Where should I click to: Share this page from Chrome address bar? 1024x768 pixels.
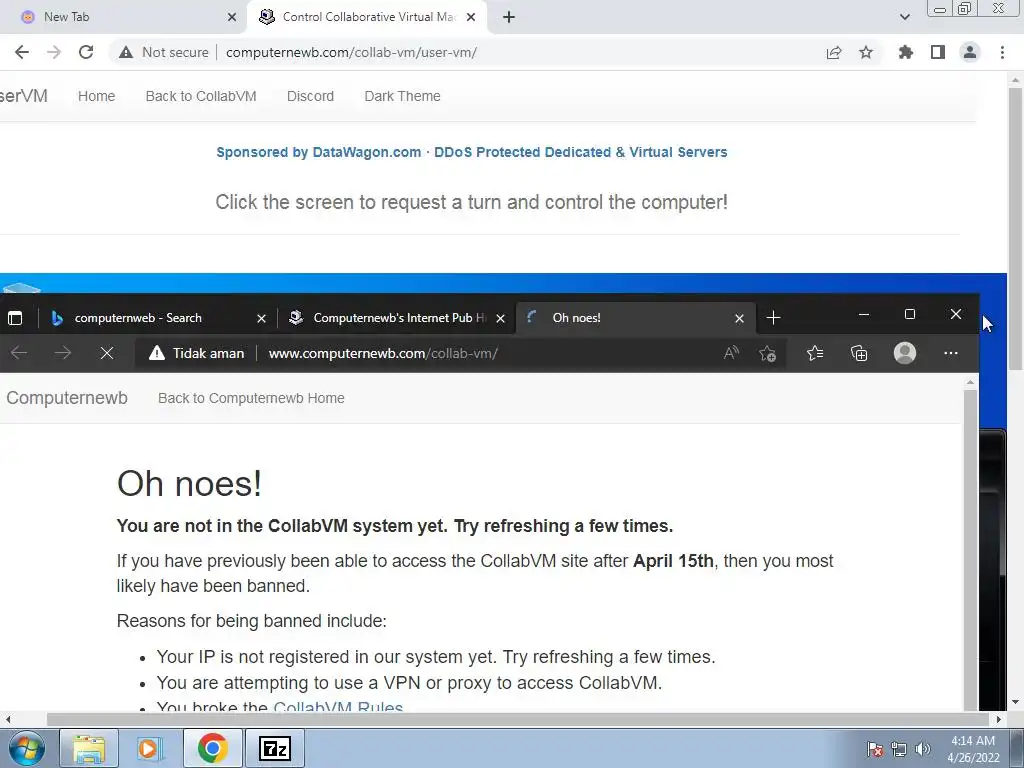[834, 52]
